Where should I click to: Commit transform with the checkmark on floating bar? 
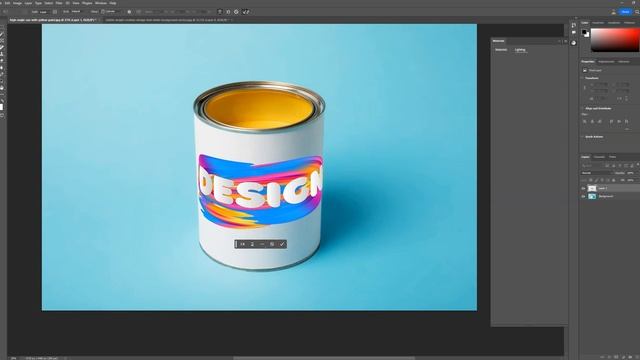282,244
